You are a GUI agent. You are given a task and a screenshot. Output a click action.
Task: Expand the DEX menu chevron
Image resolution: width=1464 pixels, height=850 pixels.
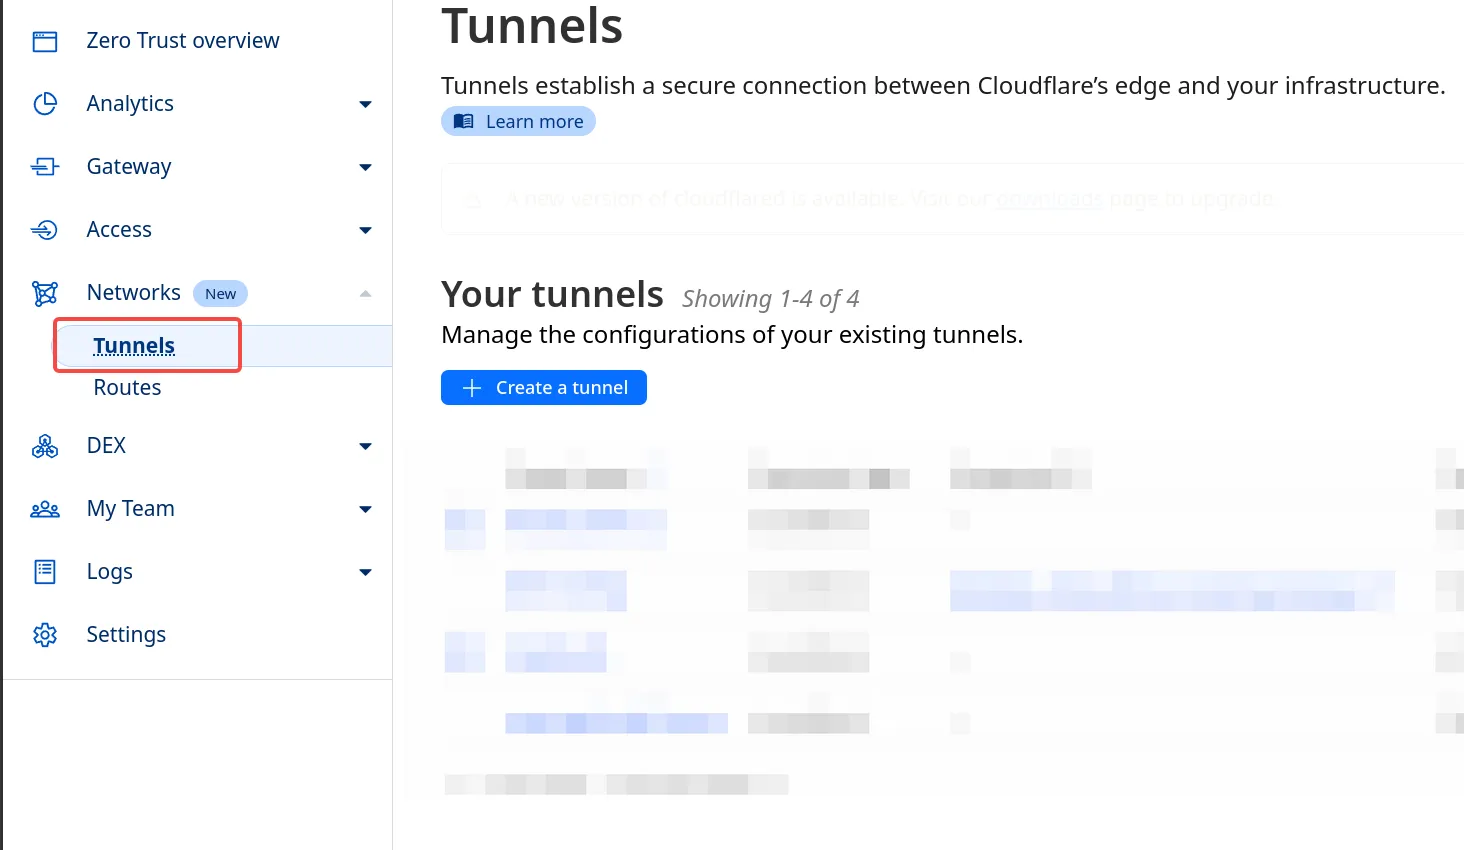click(x=365, y=446)
